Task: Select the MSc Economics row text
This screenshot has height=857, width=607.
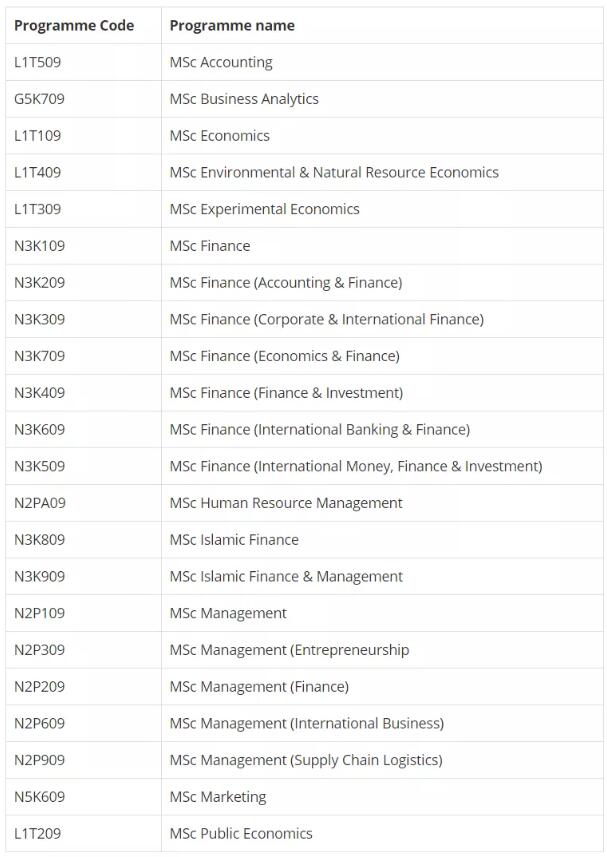Action: 220,136
